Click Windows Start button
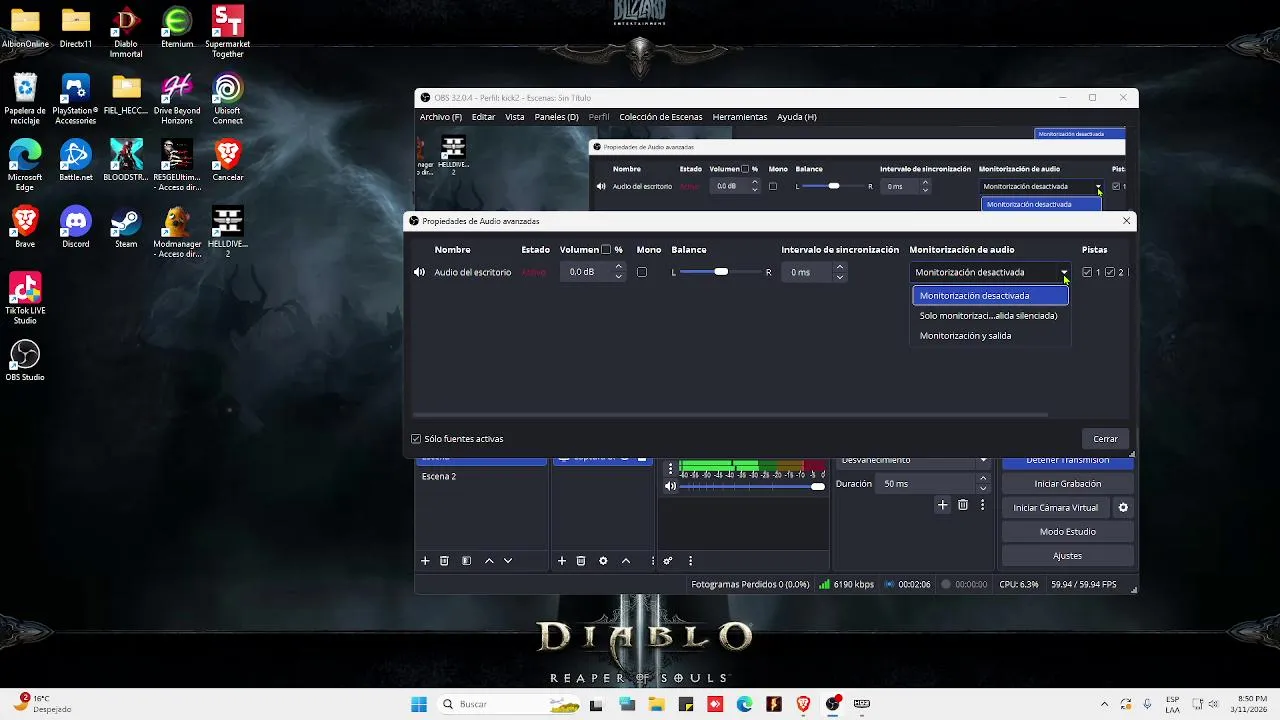The height and width of the screenshot is (720, 1280). 419,704
